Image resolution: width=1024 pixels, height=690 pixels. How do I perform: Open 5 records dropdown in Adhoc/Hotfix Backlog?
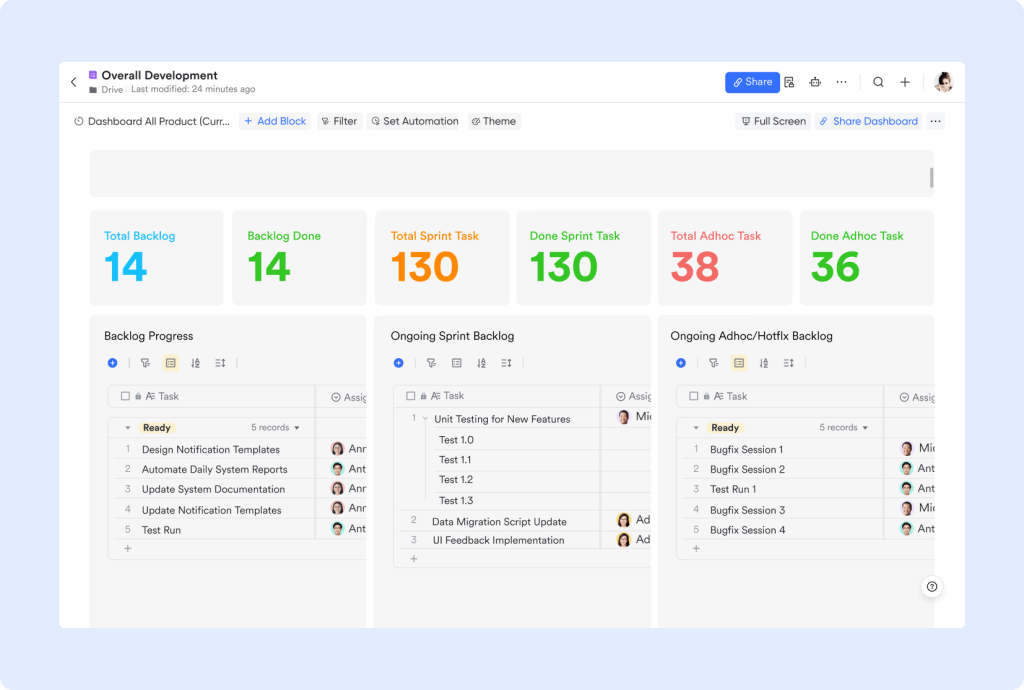(843, 428)
